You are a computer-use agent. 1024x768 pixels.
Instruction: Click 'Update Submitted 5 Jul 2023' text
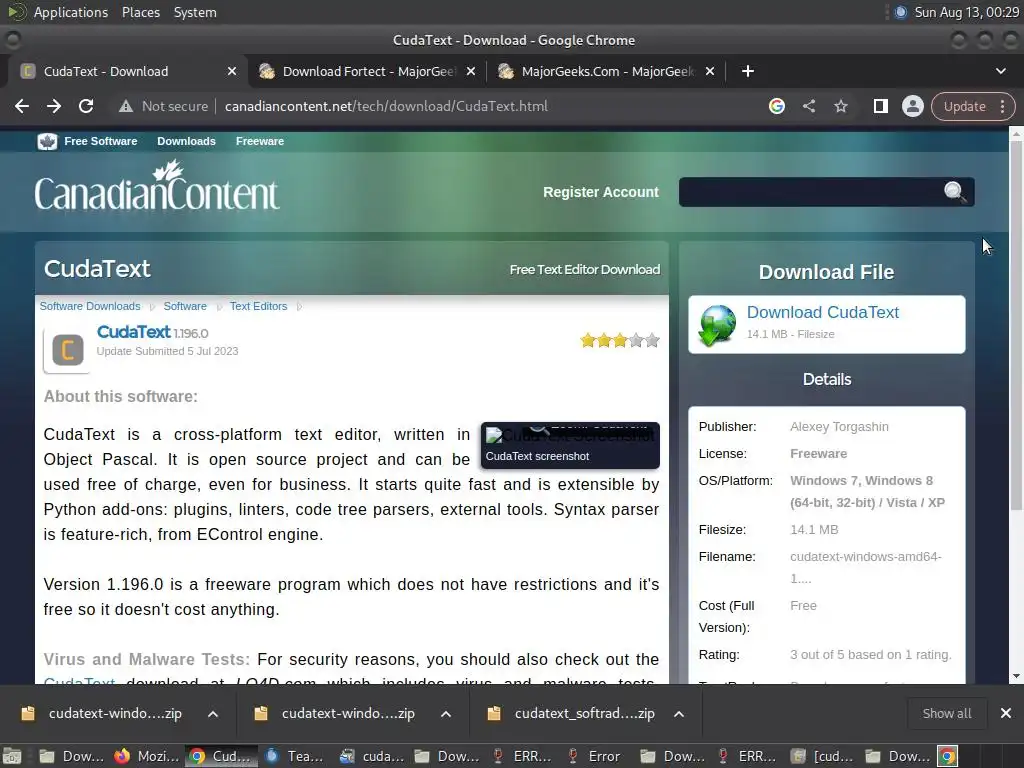coord(167,351)
